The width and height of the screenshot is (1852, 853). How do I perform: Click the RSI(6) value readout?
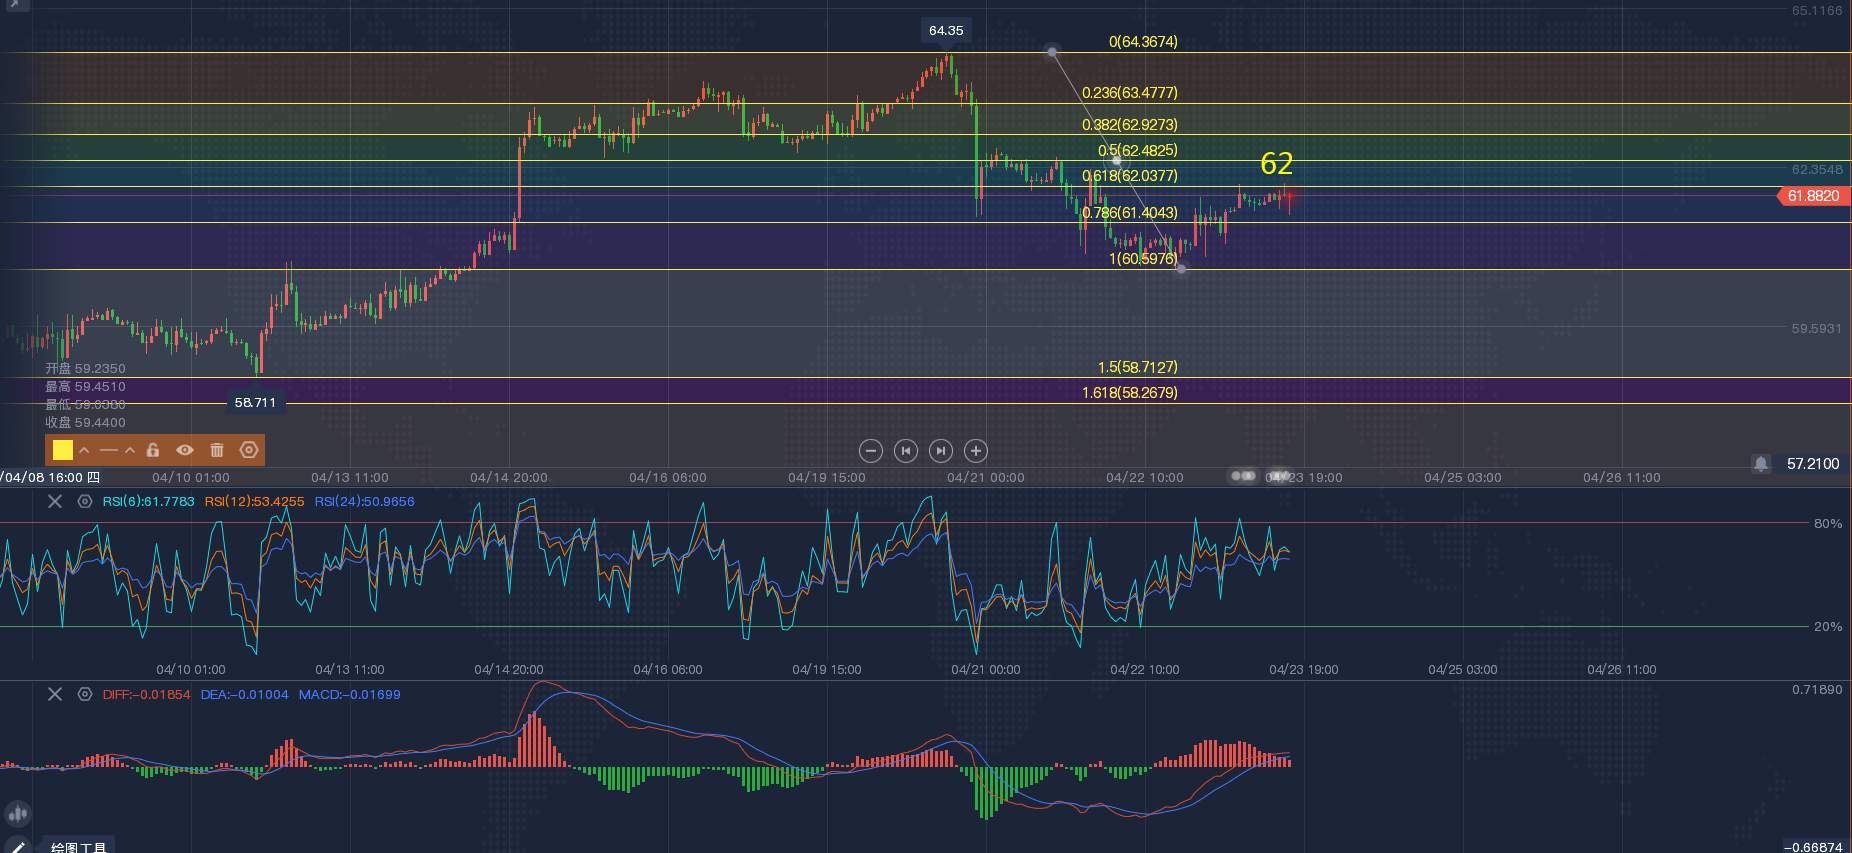pos(148,501)
